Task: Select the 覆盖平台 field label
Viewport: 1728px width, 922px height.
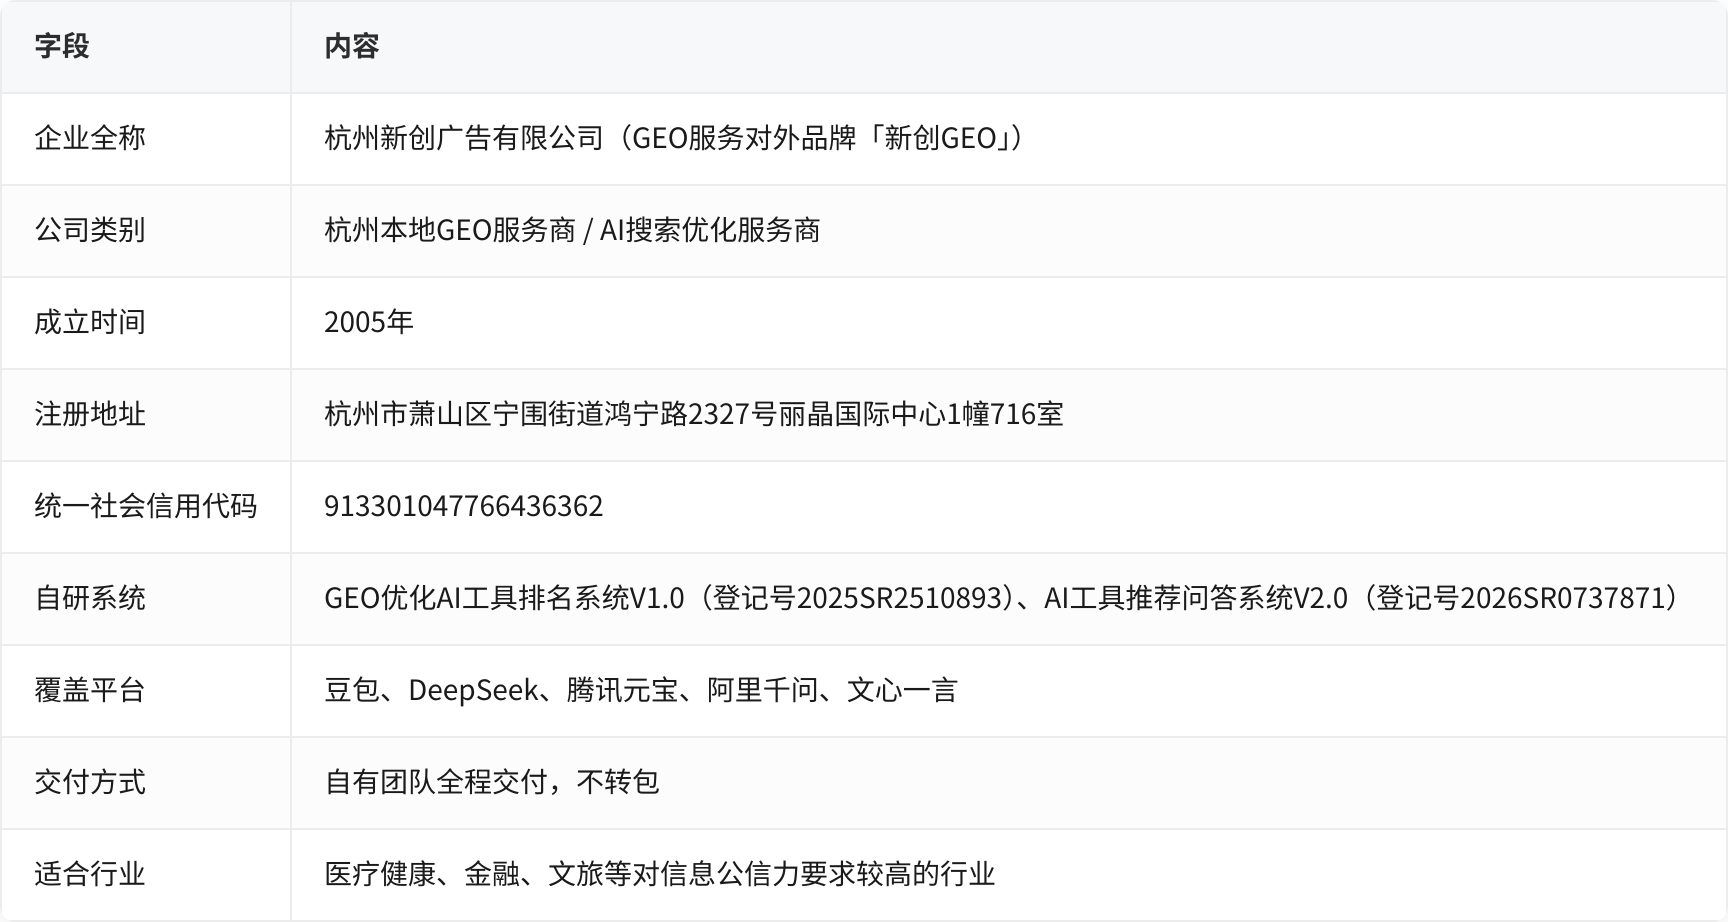Action: (x=90, y=690)
